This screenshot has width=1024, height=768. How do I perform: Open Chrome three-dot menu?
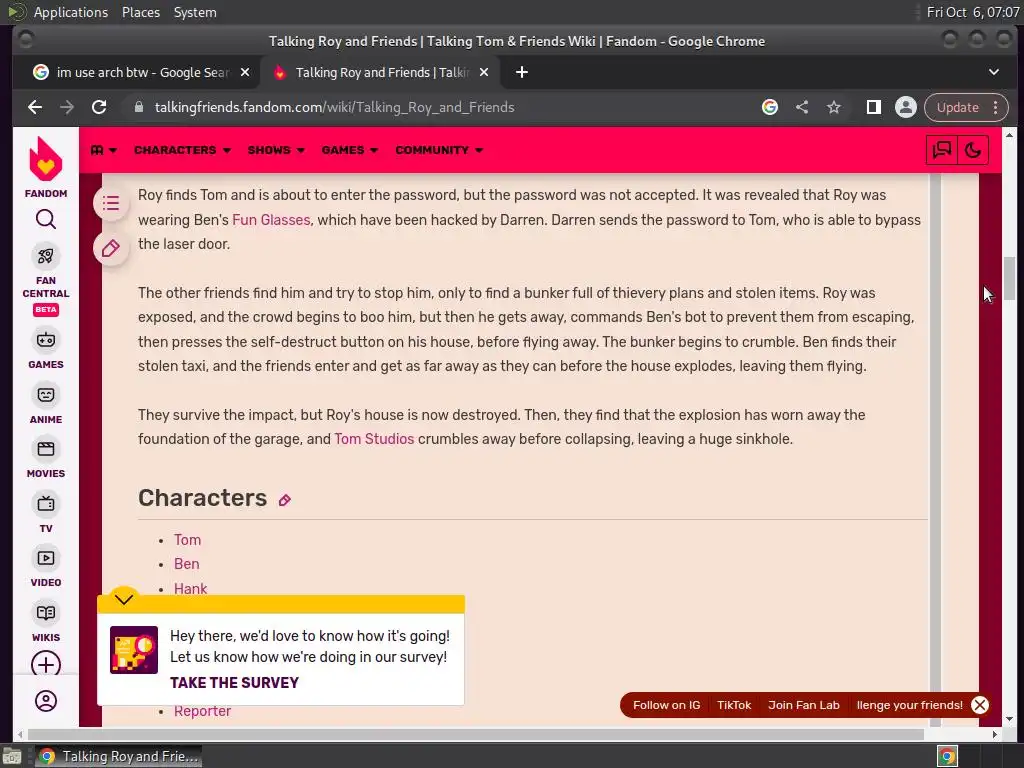pyautogui.click(x=996, y=107)
